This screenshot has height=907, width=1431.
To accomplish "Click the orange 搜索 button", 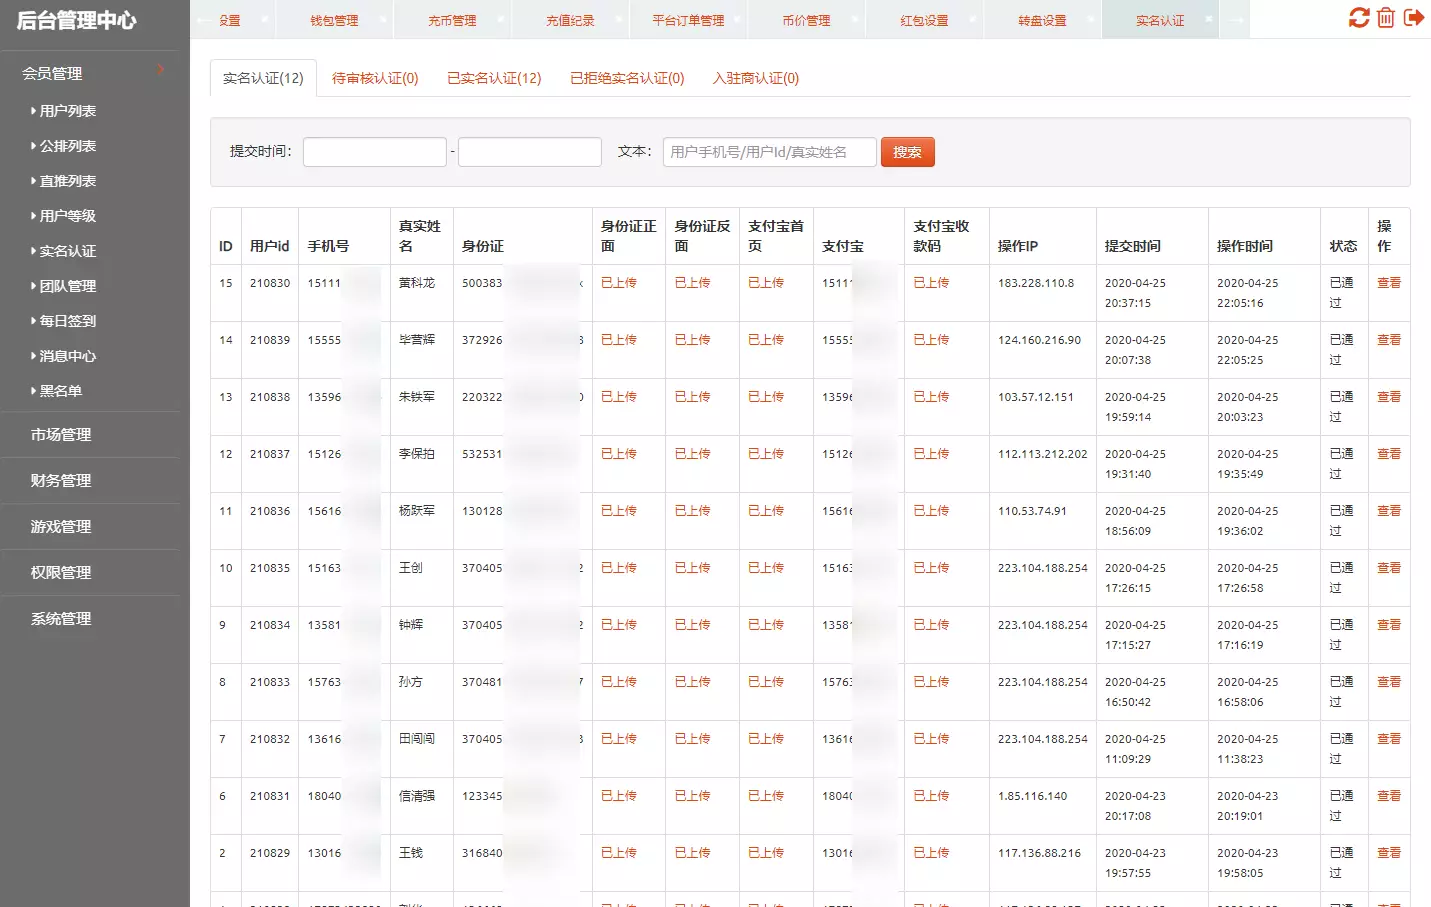I will (x=908, y=152).
